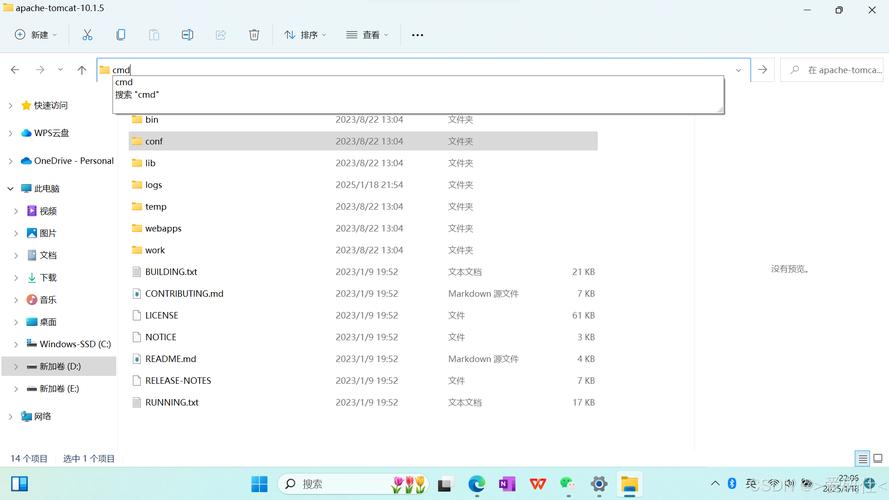Open the 新加卷 (E:) drive
889x500 pixels.
tap(53, 388)
